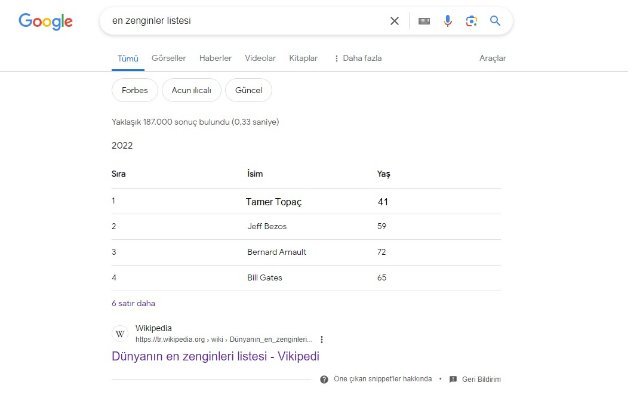
Task: Click the tr.wikipedia.org URL breadcrumb
Action: (x=224, y=340)
